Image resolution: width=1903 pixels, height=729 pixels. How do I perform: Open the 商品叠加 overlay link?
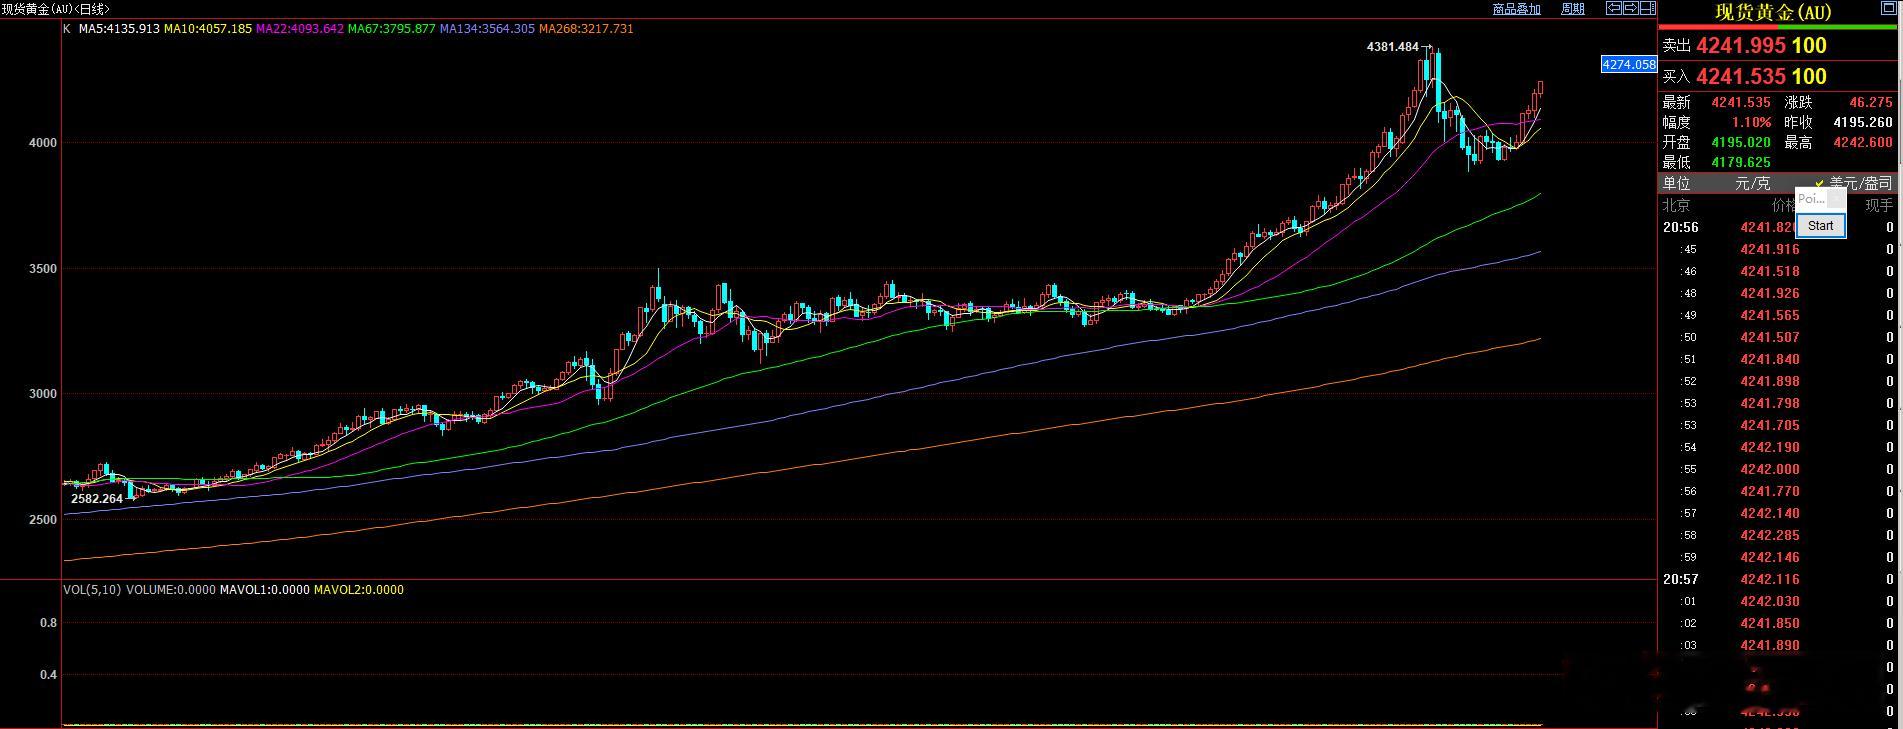[x=1516, y=9]
